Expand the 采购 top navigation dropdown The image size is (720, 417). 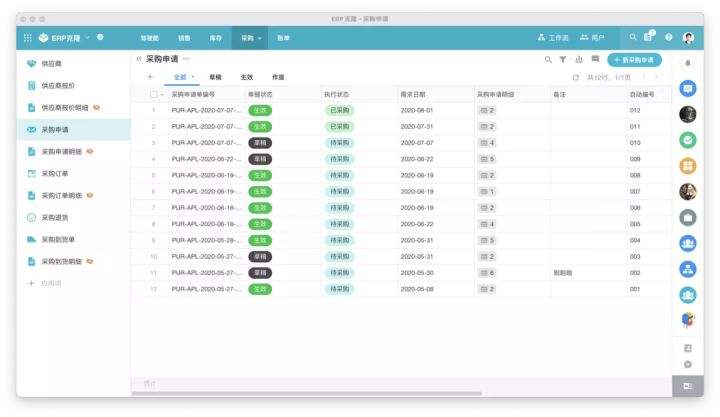[261, 38]
